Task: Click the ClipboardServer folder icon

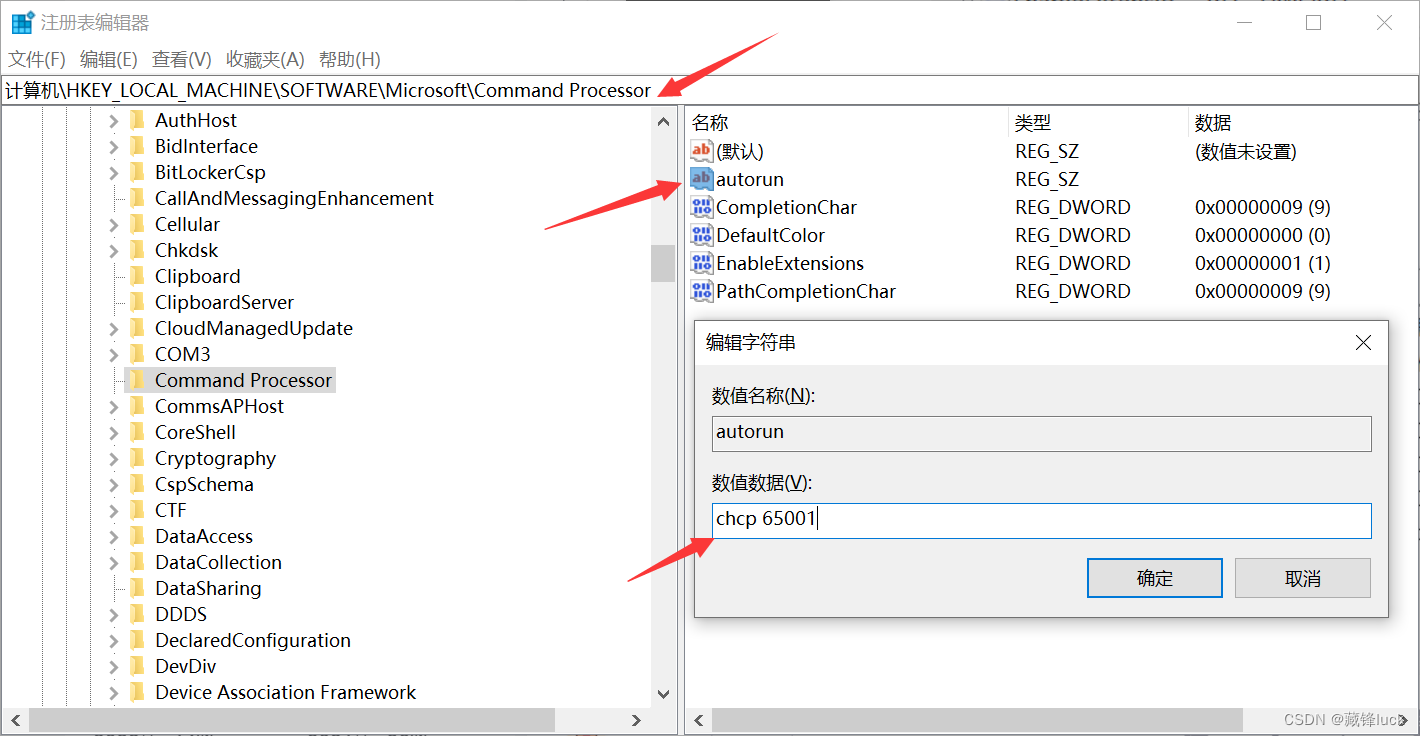Action: (138, 302)
